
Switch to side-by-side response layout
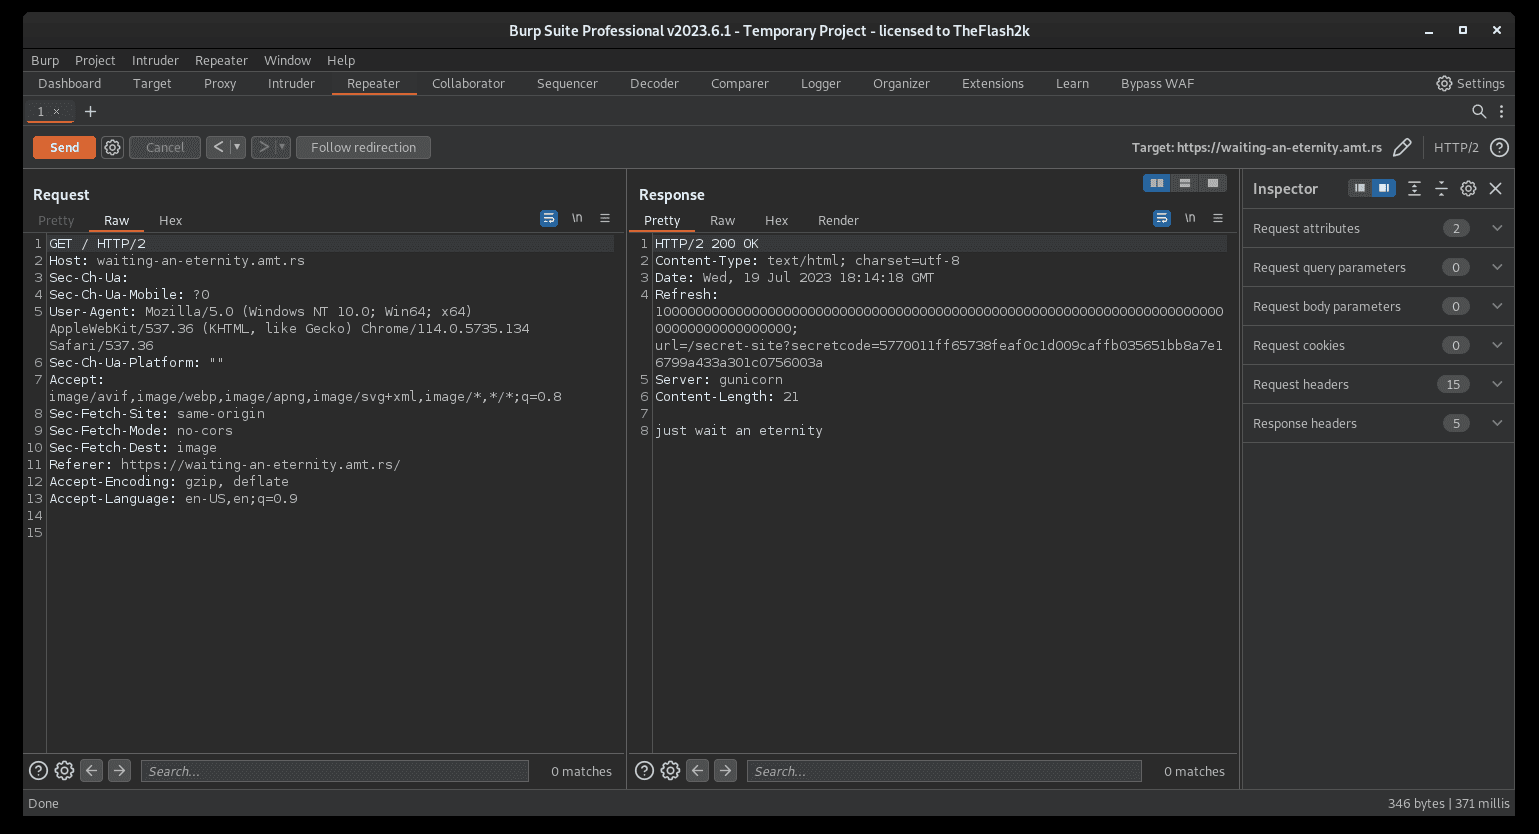coord(1157,183)
